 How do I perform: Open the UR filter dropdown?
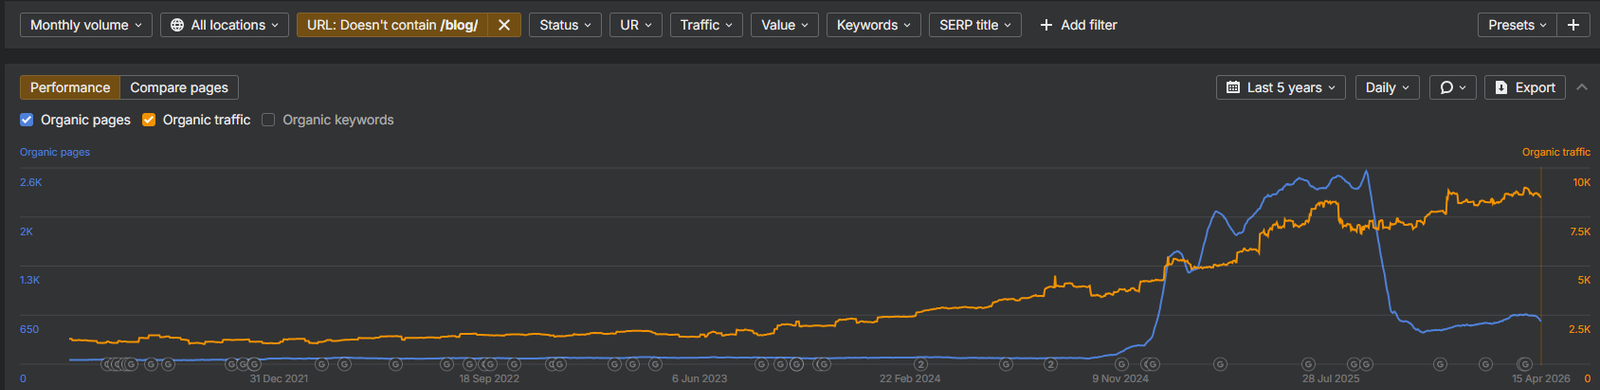tap(636, 25)
